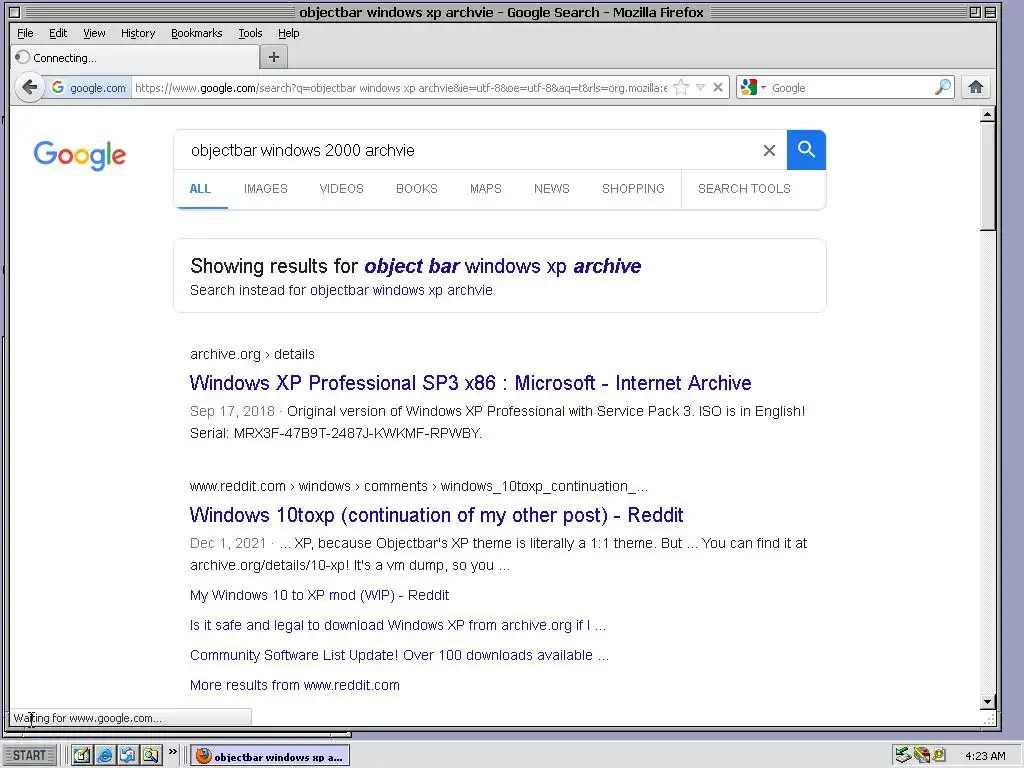Viewport: 1024px width, 768px height.
Task: Click the 'Waiting for www.google.com...' status text
Action: pyautogui.click(x=88, y=718)
